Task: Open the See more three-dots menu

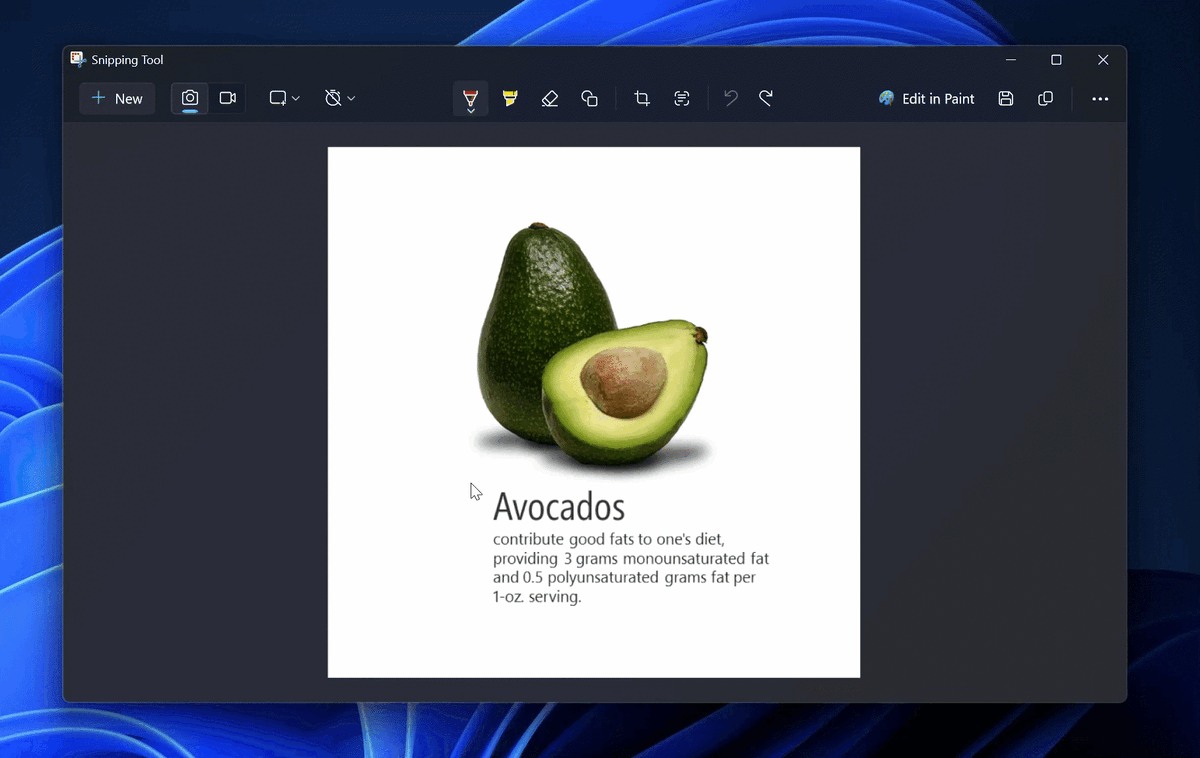Action: click(1100, 98)
